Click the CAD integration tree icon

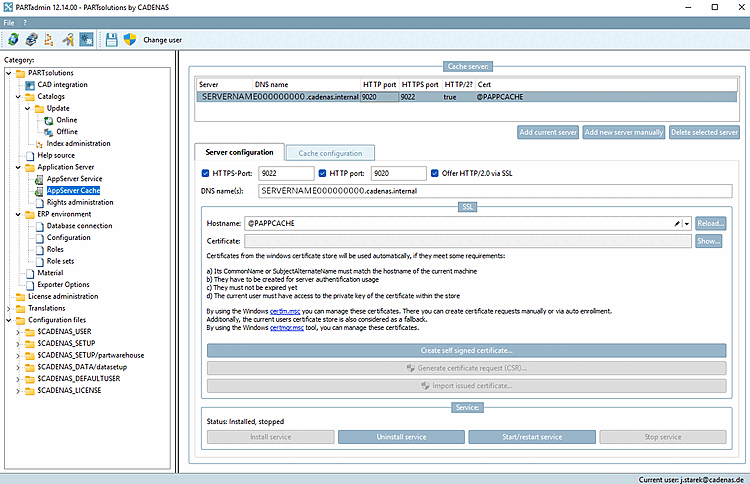pos(30,85)
